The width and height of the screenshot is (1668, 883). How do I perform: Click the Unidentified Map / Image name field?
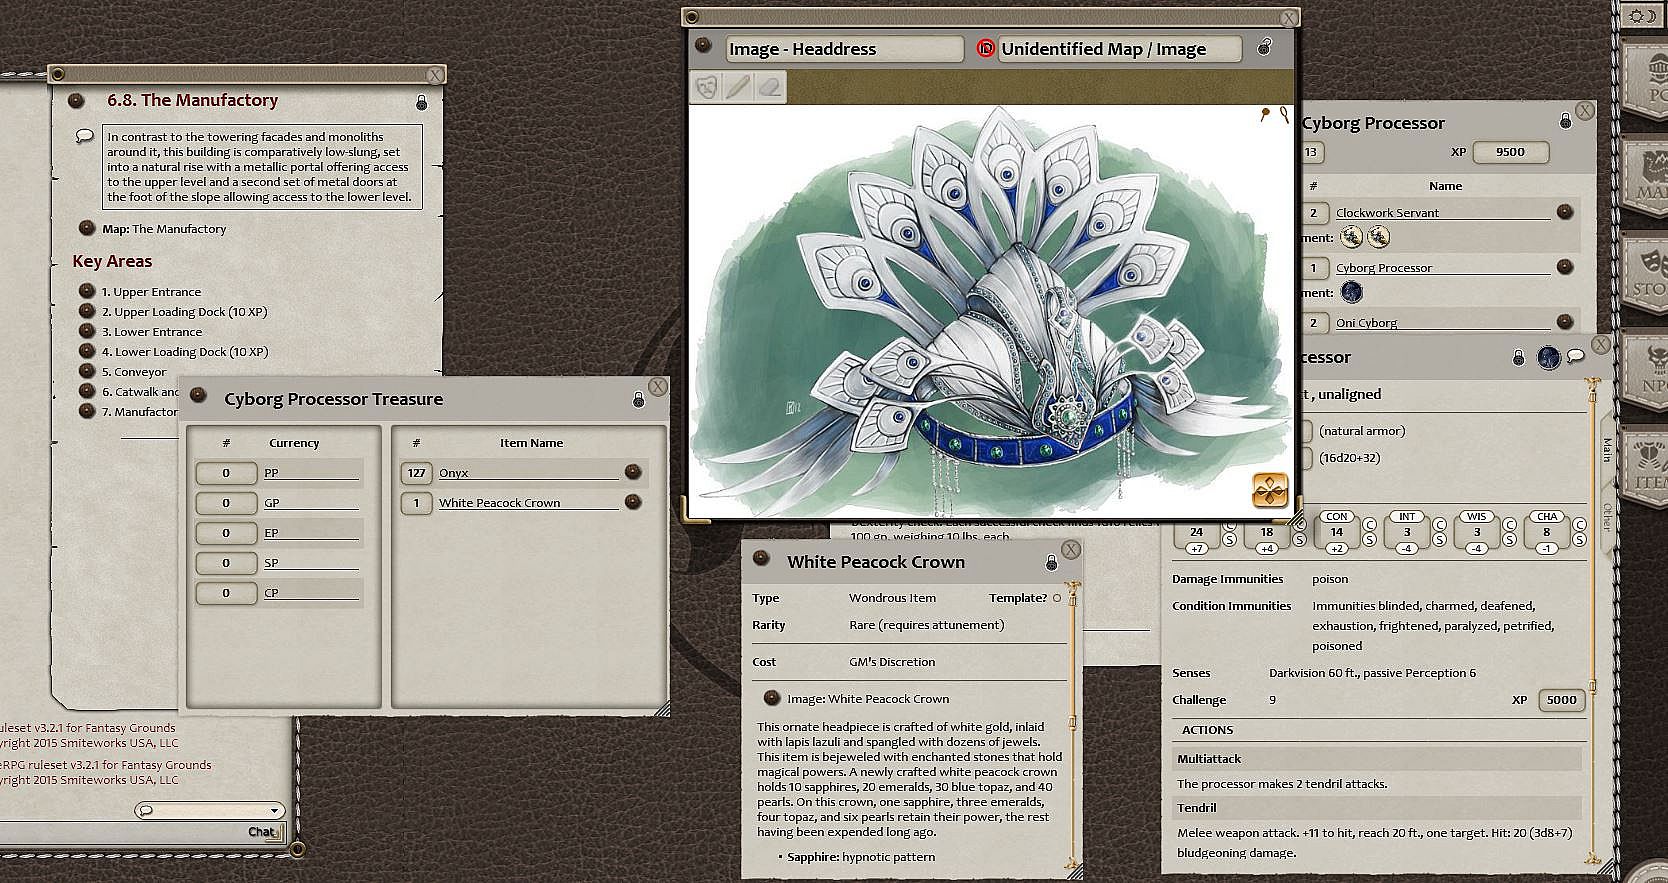[x=1120, y=48]
